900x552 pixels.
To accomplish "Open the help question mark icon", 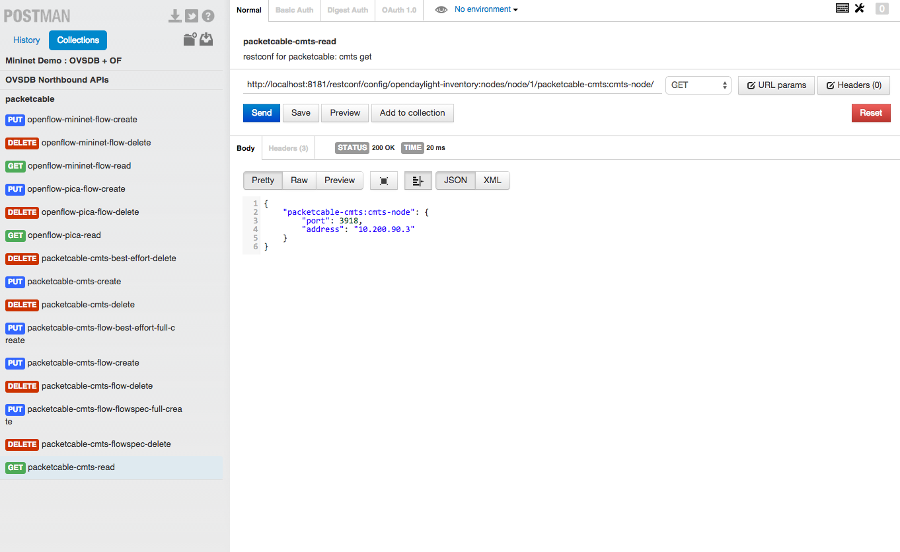I will pyautogui.click(x=208, y=16).
